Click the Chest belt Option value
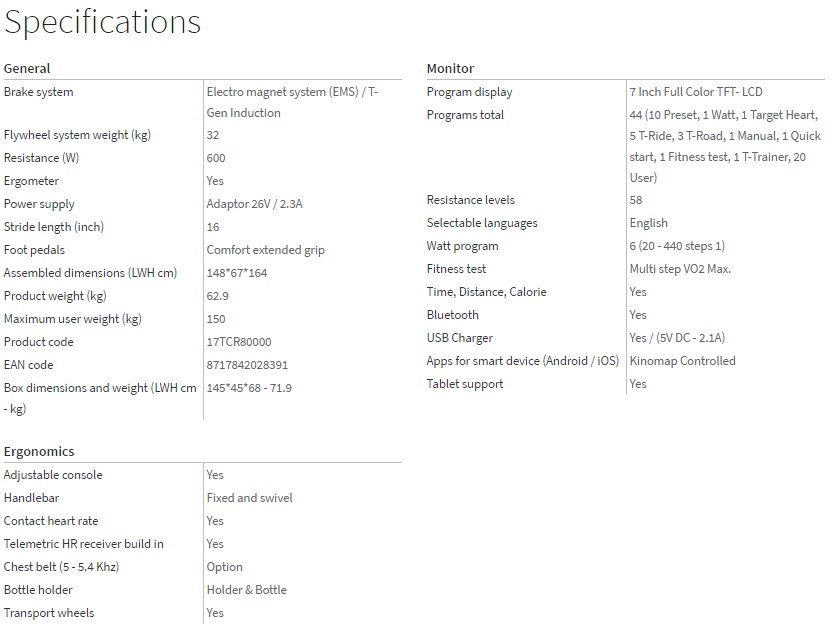Viewport: 837px width, 628px height. tap(225, 567)
